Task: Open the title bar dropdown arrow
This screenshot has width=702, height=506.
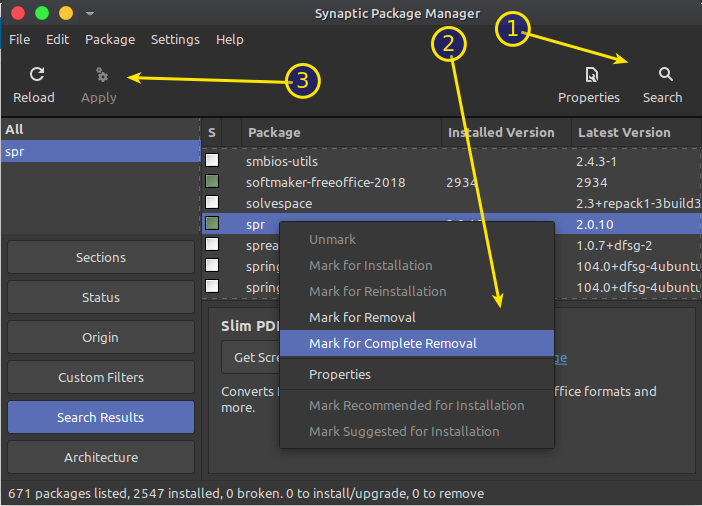Action: tap(90, 13)
